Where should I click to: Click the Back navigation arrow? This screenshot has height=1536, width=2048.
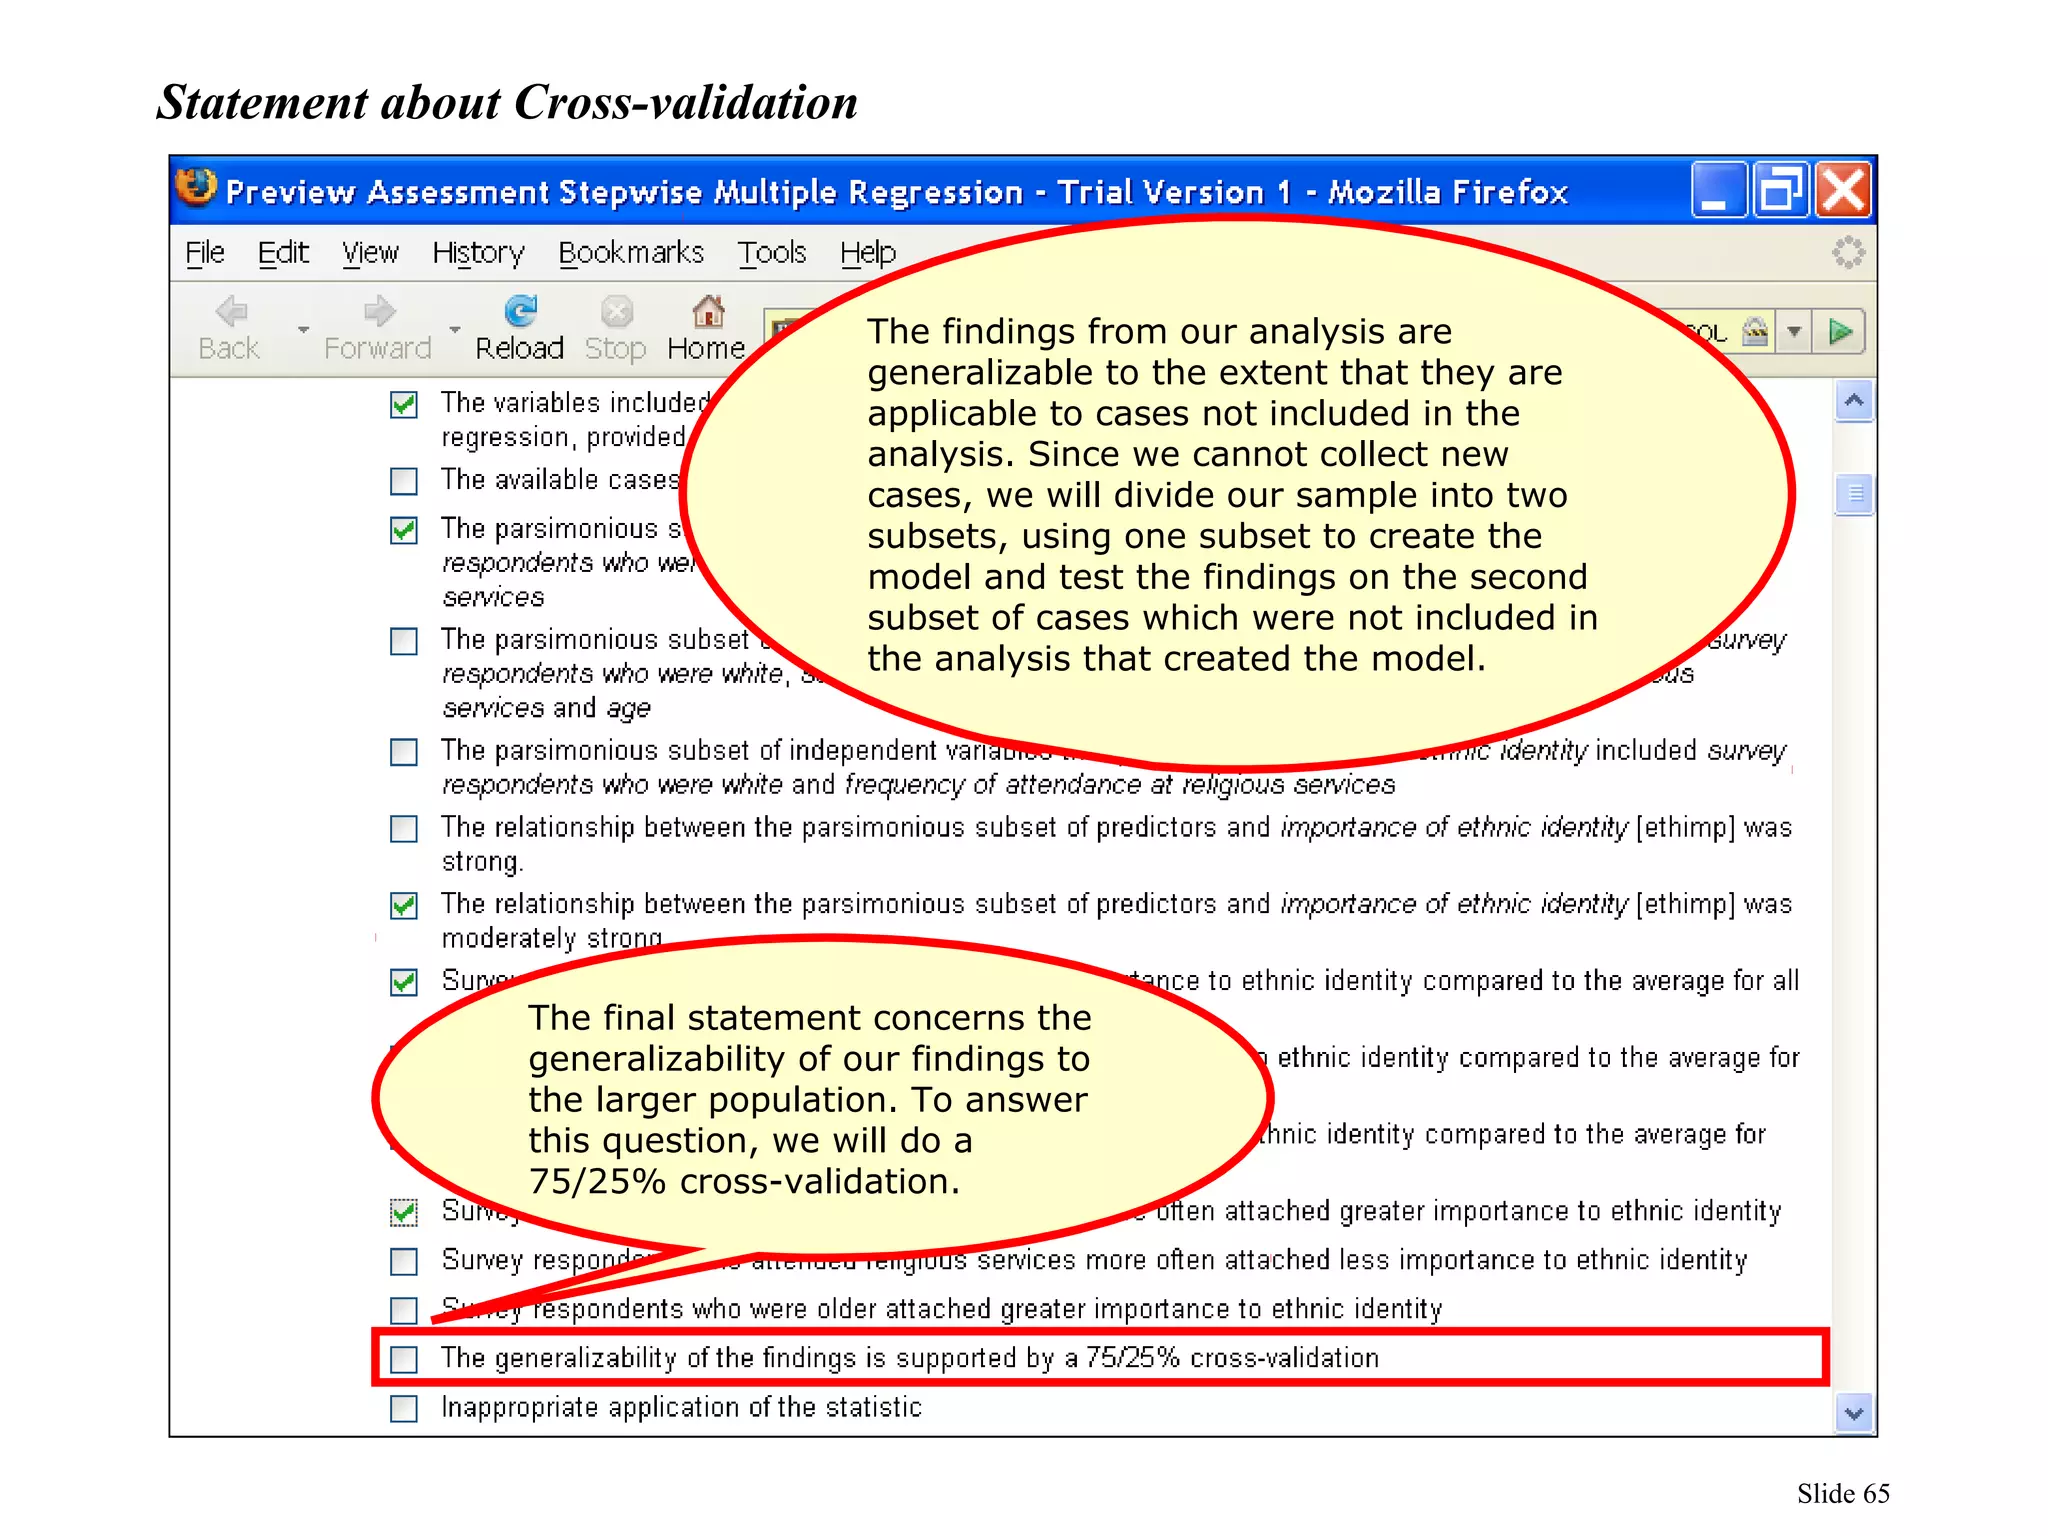pos(231,312)
